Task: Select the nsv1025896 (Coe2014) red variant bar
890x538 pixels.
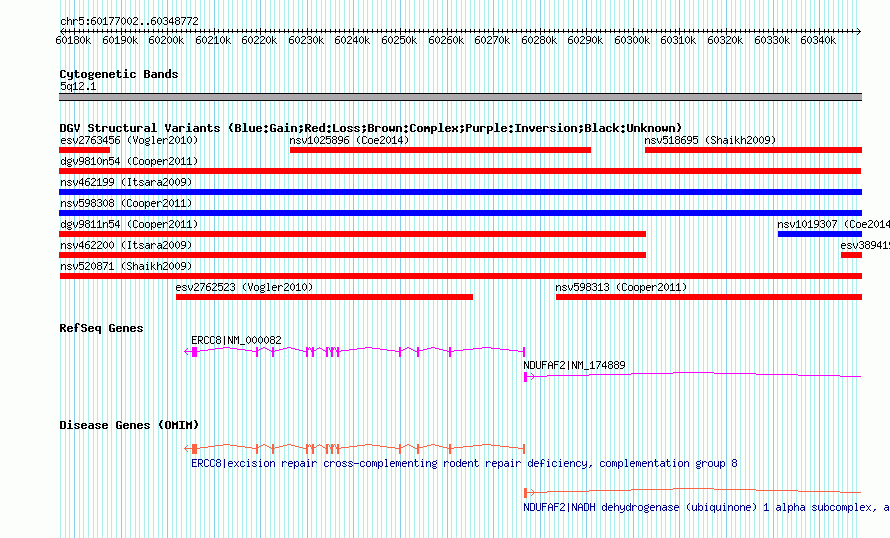Action: (440, 150)
